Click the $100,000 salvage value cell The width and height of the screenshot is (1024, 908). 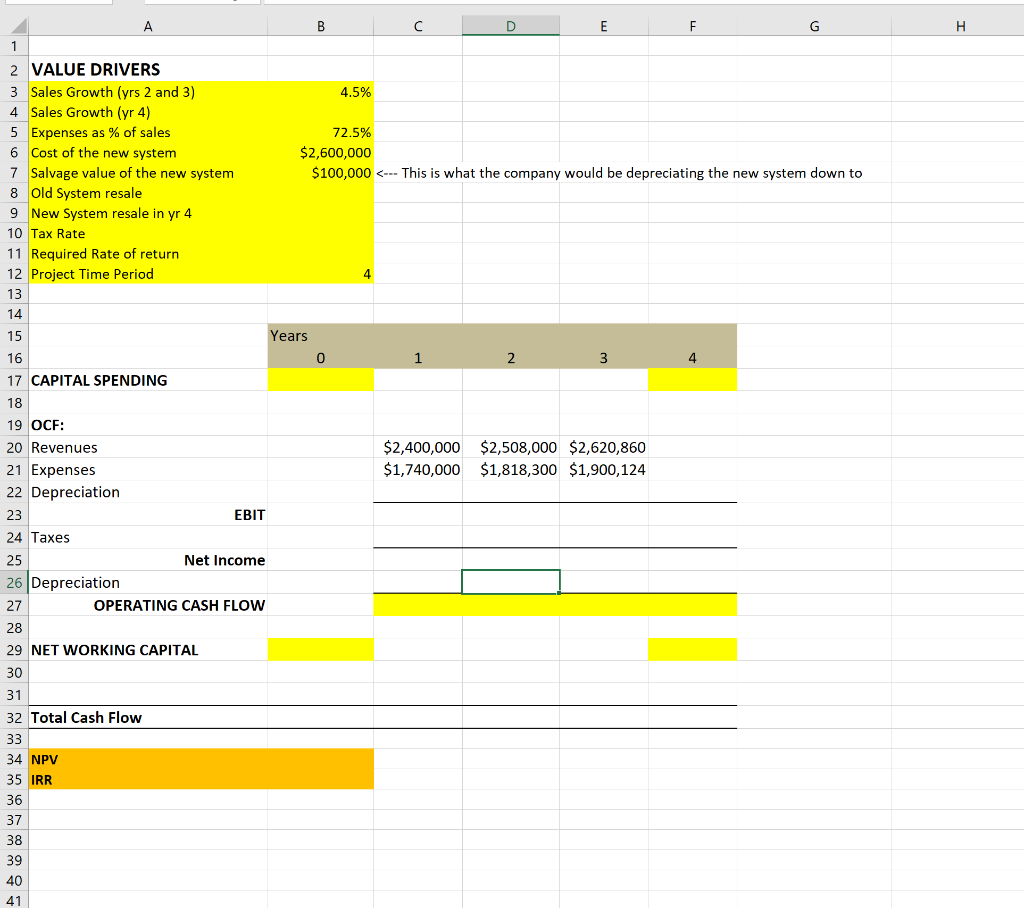point(320,172)
